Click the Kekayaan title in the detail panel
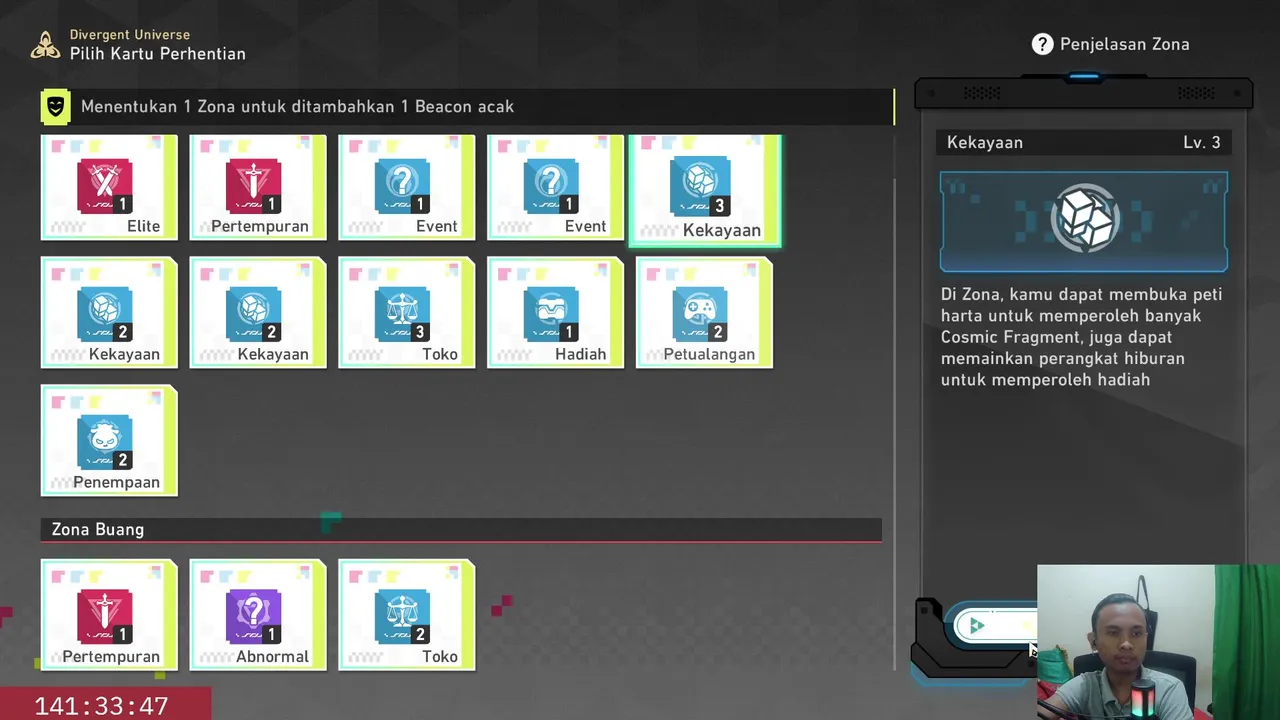 (x=985, y=142)
